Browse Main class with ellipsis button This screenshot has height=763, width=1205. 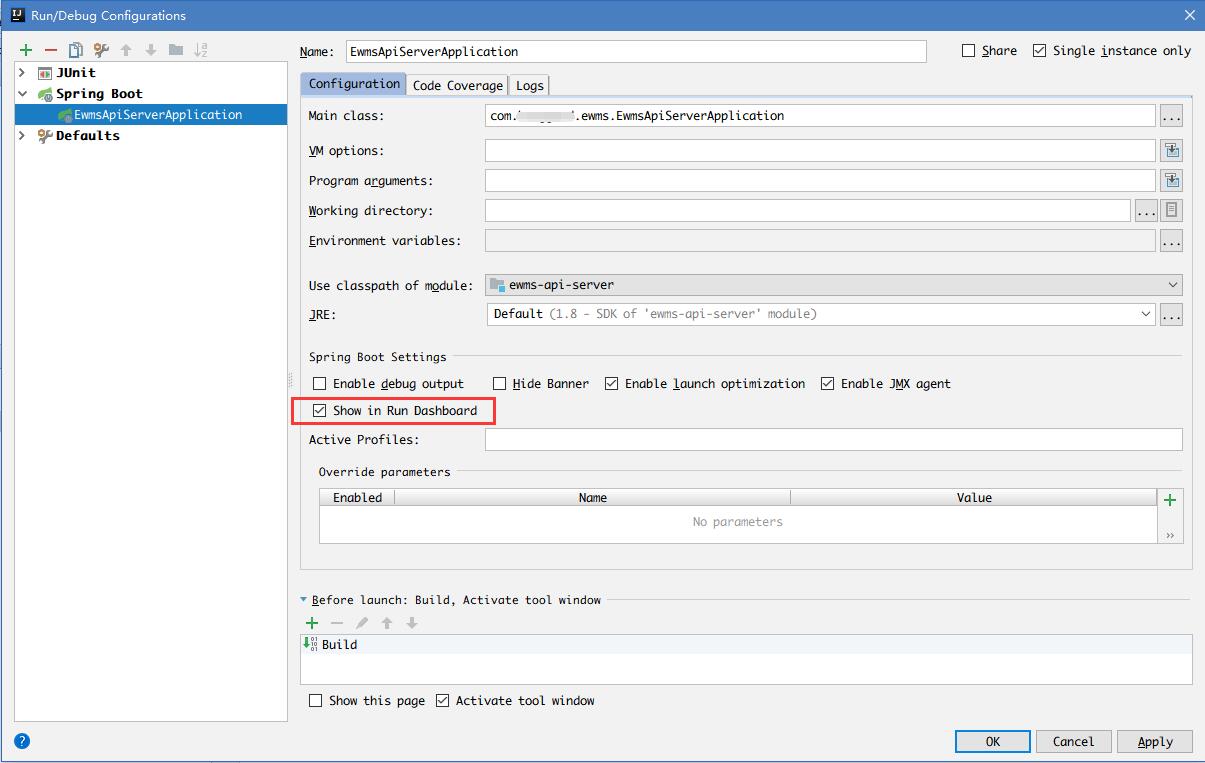pos(1171,116)
